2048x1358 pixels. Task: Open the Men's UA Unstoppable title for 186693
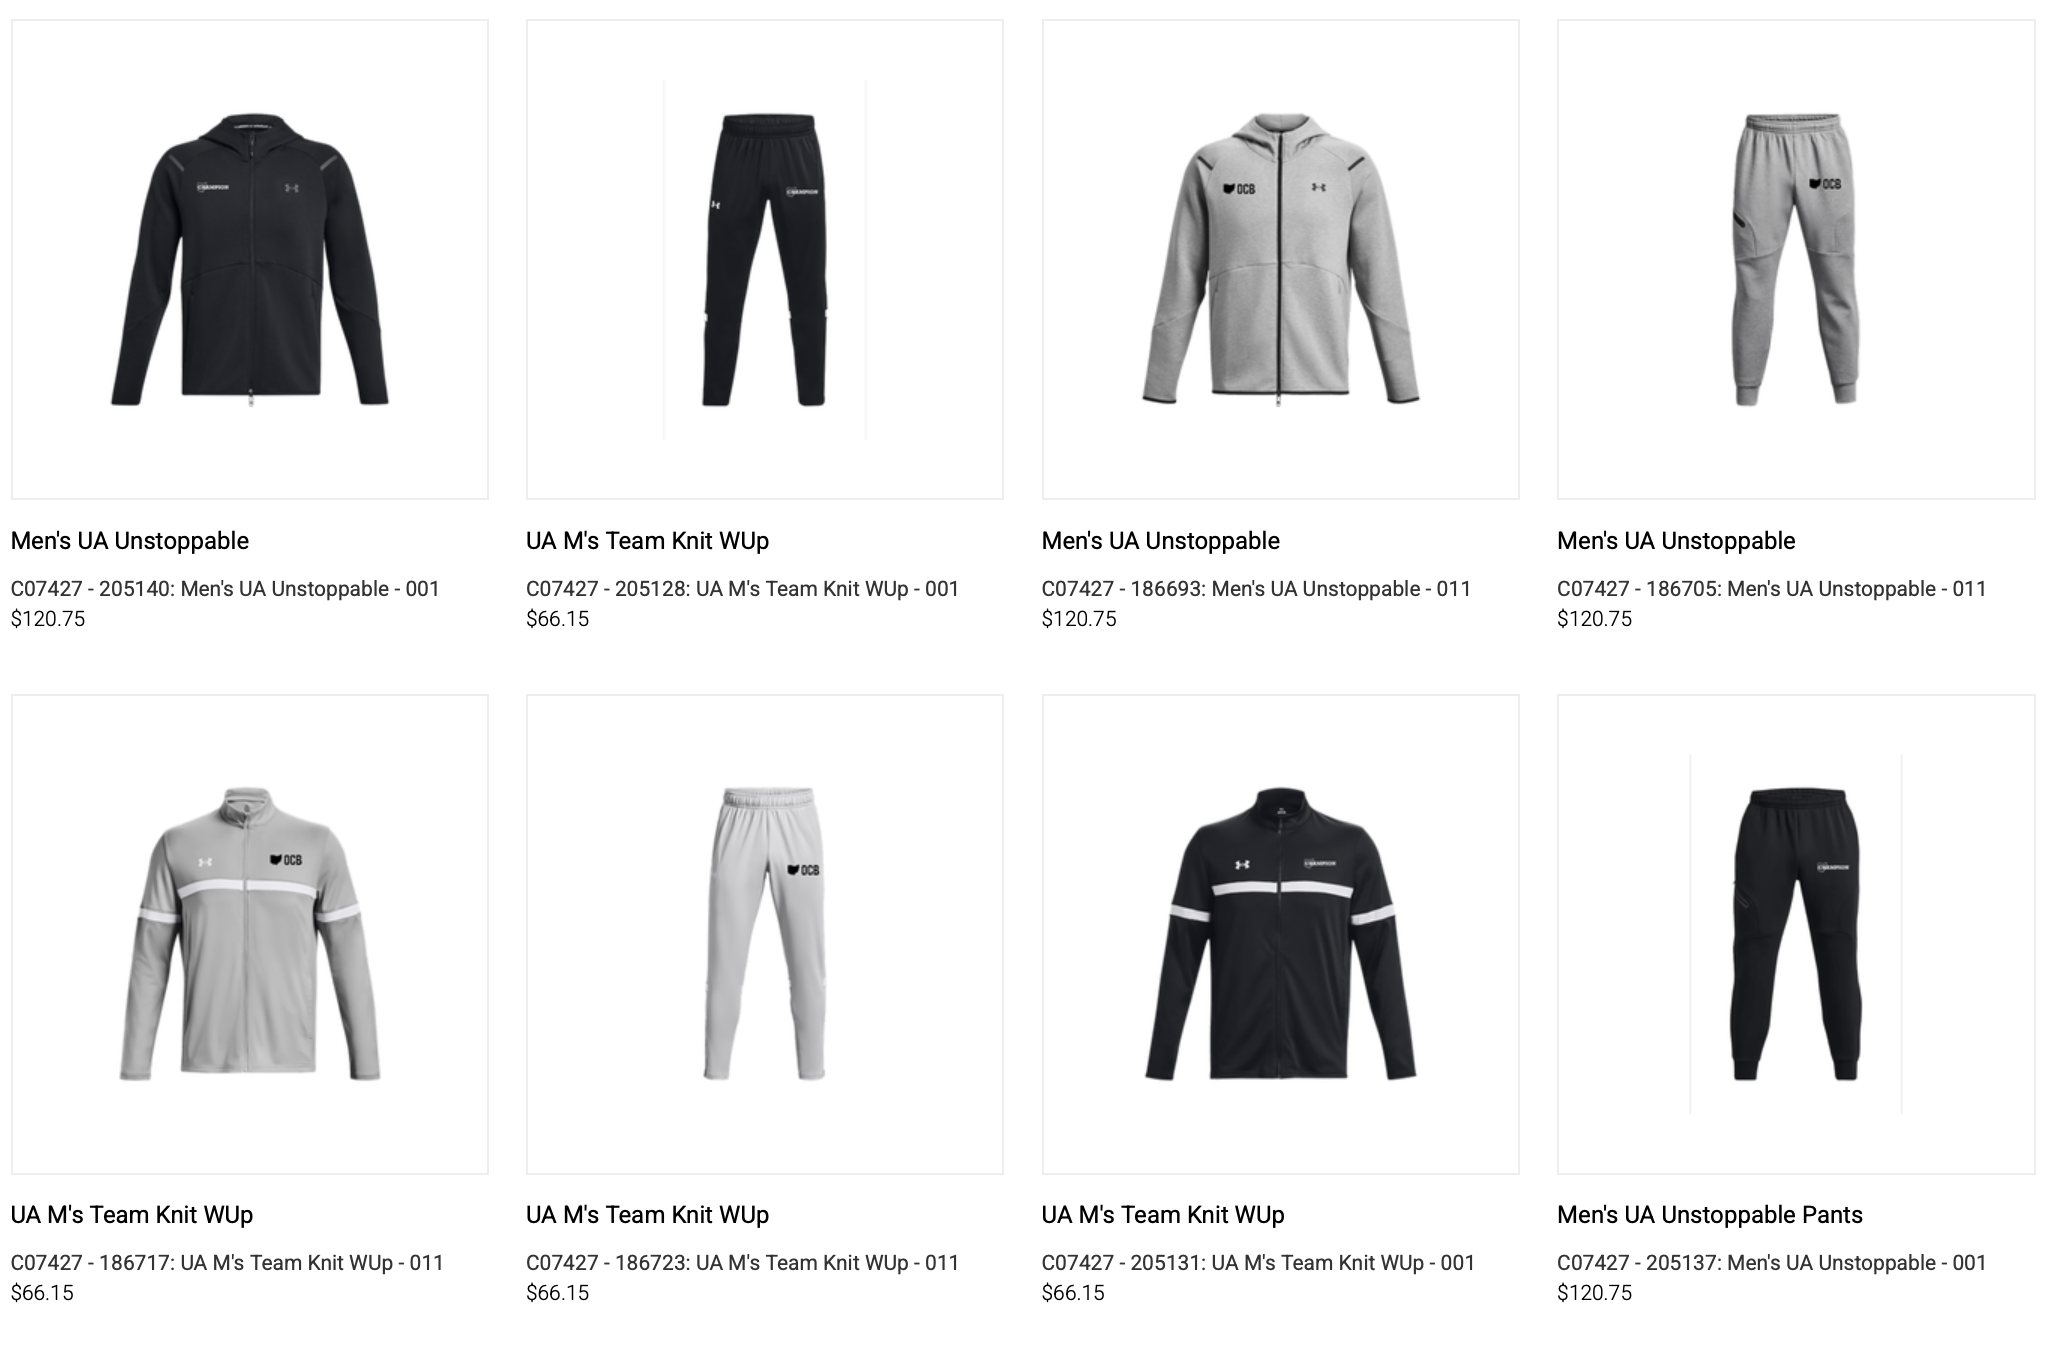tap(1161, 541)
